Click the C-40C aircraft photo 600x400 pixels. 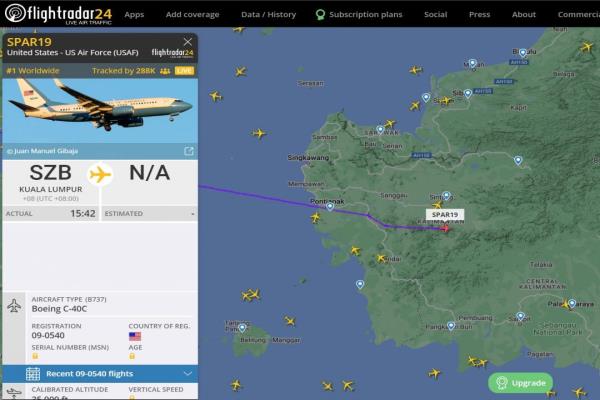pyautogui.click(x=100, y=110)
